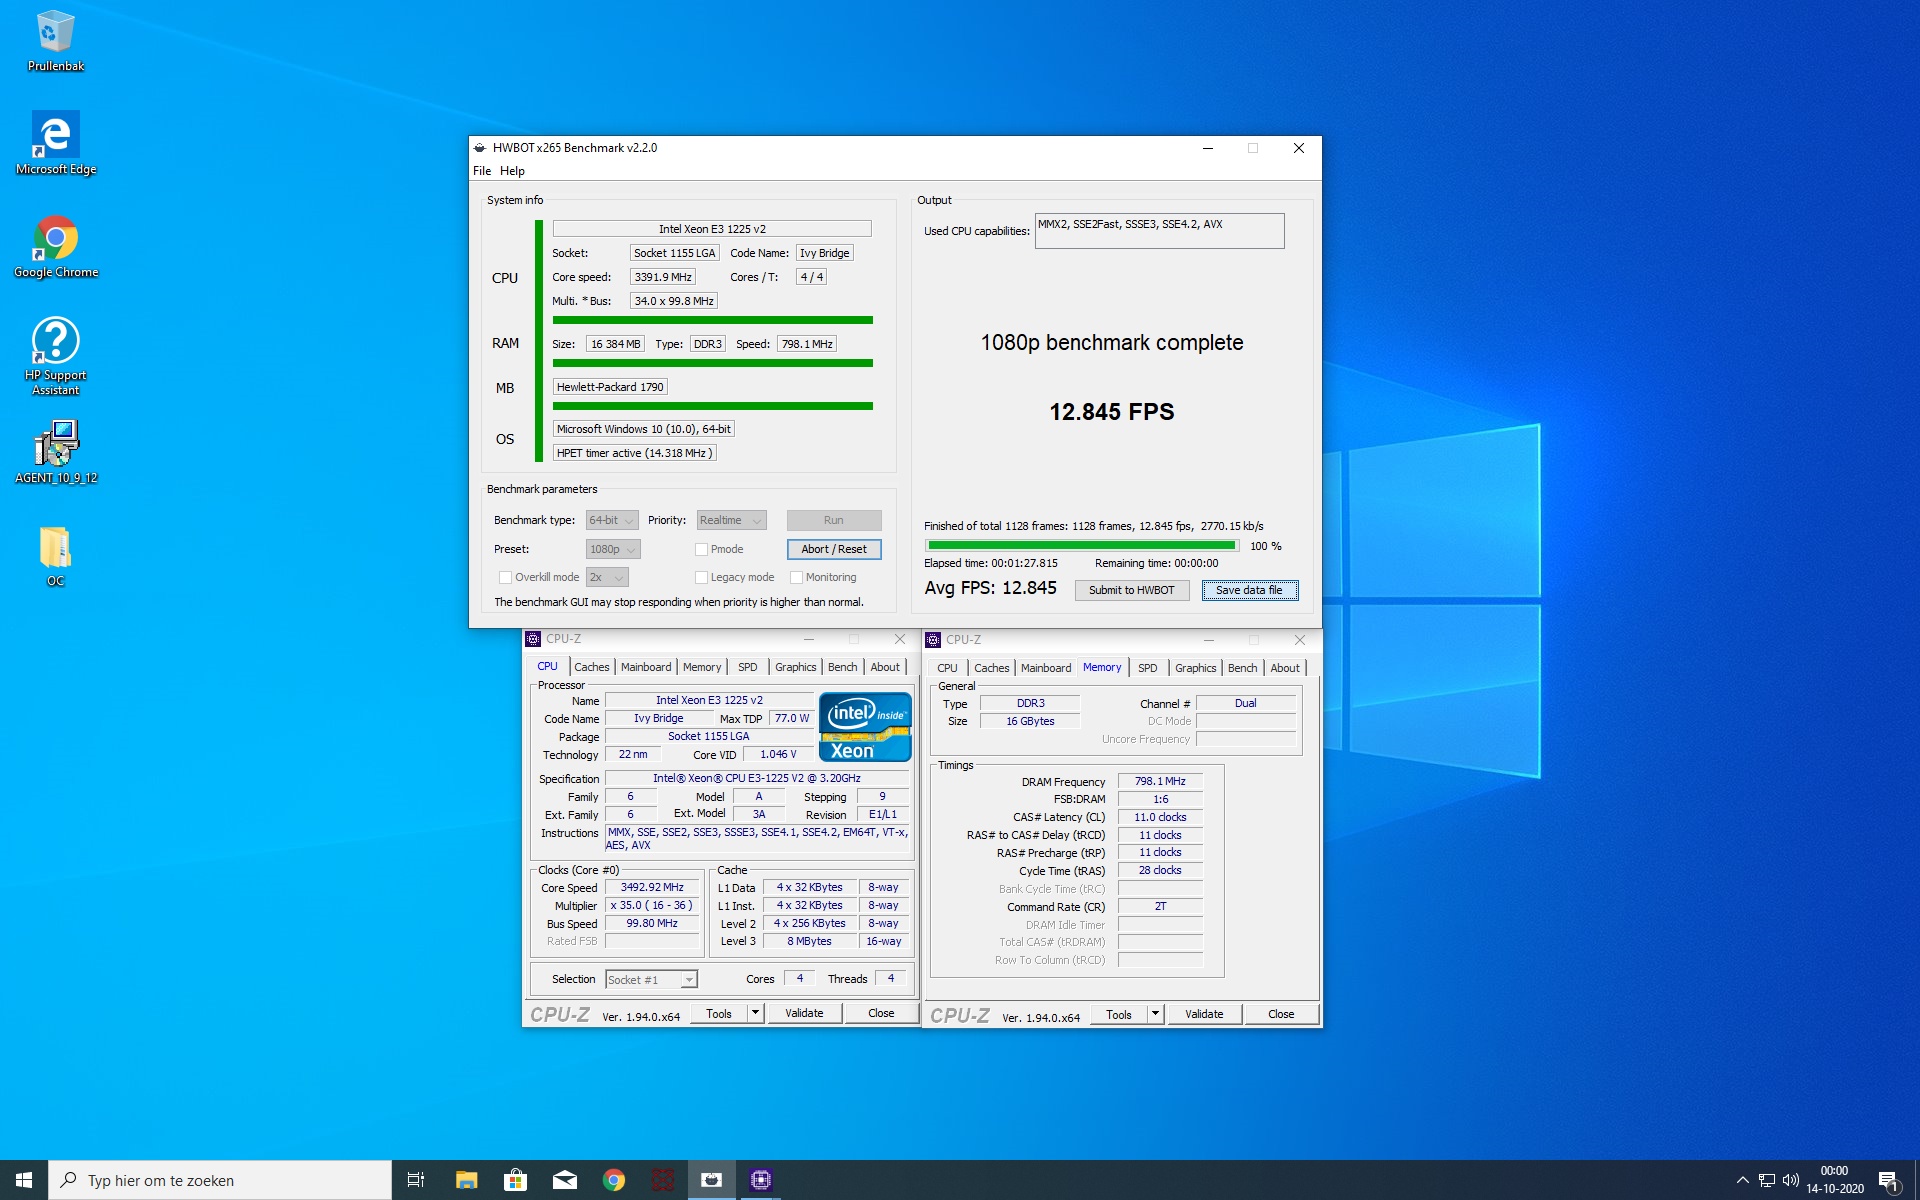The height and width of the screenshot is (1200, 1920).
Task: Open SPD tab in right CPU-Z
Action: coord(1148,668)
